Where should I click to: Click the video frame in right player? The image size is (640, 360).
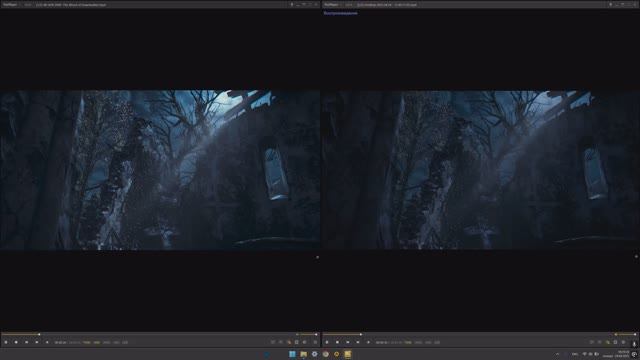coord(481,170)
